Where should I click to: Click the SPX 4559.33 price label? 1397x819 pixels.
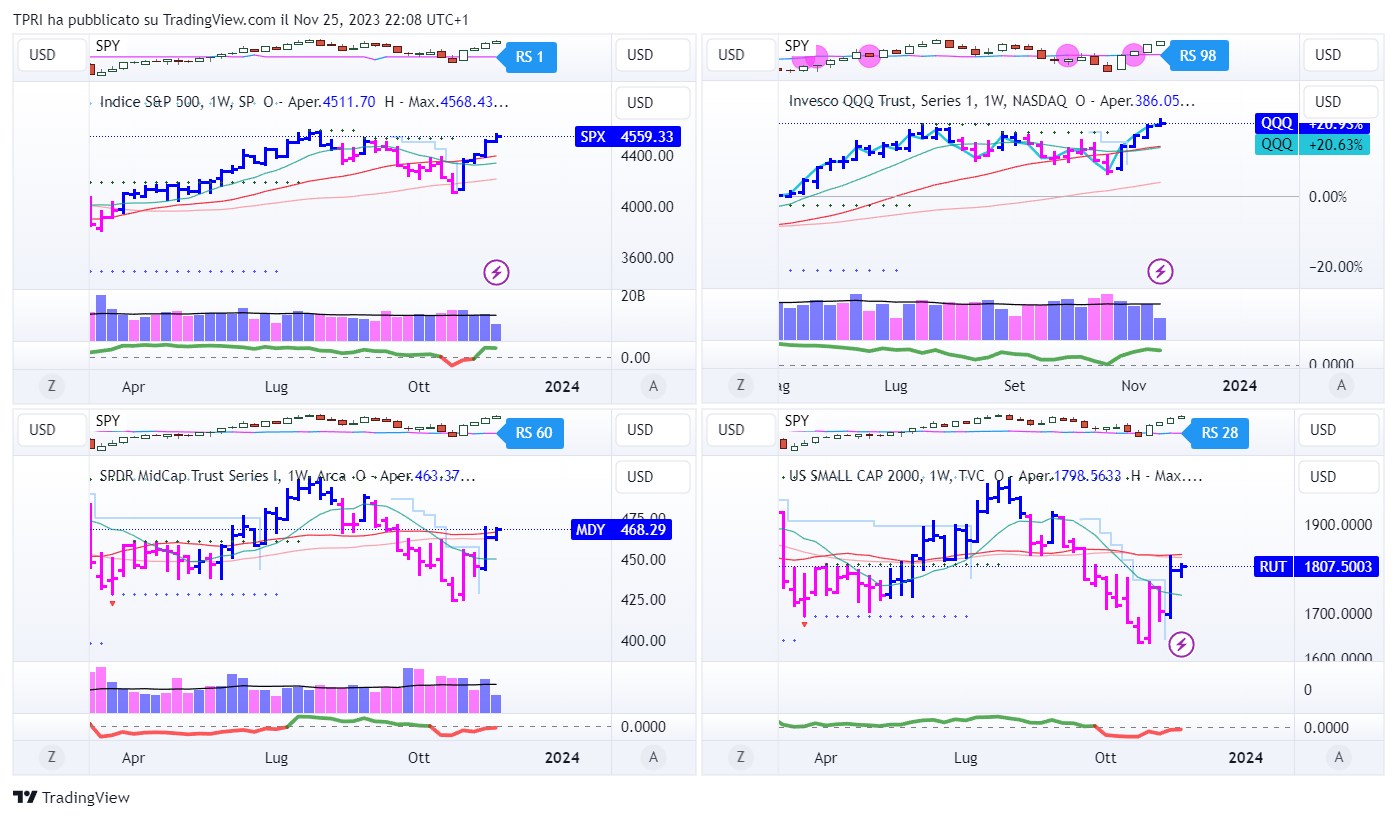coord(627,137)
